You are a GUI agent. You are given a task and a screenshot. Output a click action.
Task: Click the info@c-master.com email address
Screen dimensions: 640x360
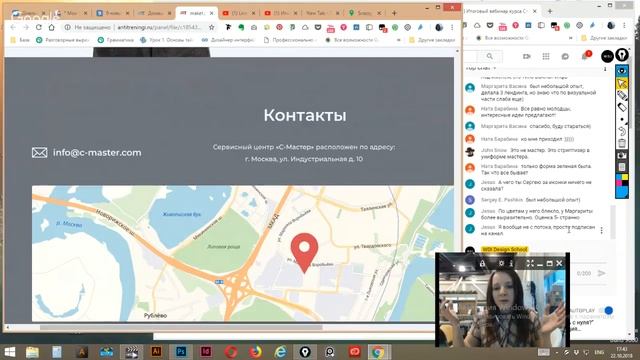pos(97,153)
